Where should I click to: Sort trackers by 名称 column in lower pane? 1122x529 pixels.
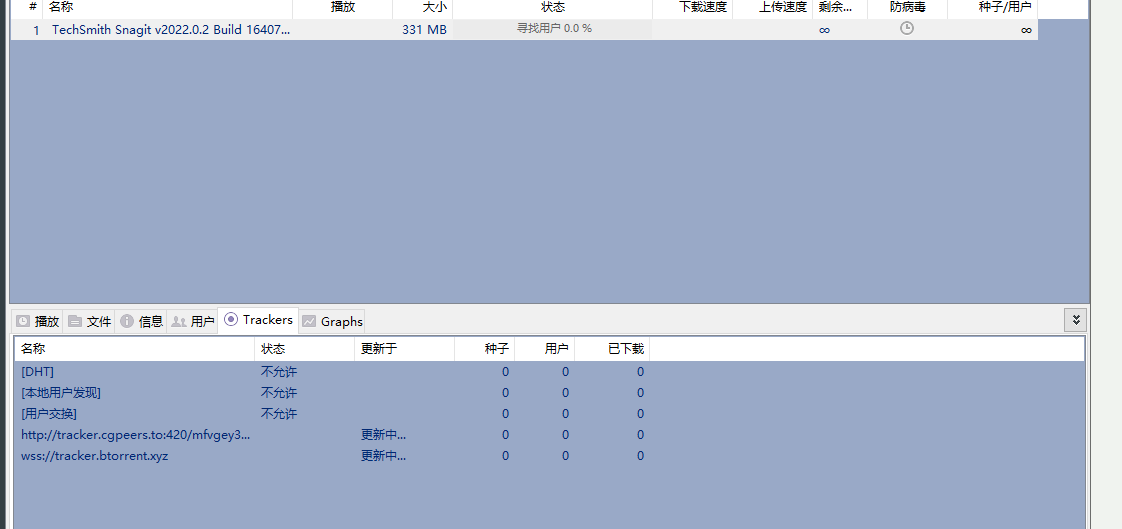pyautogui.click(x=135, y=349)
